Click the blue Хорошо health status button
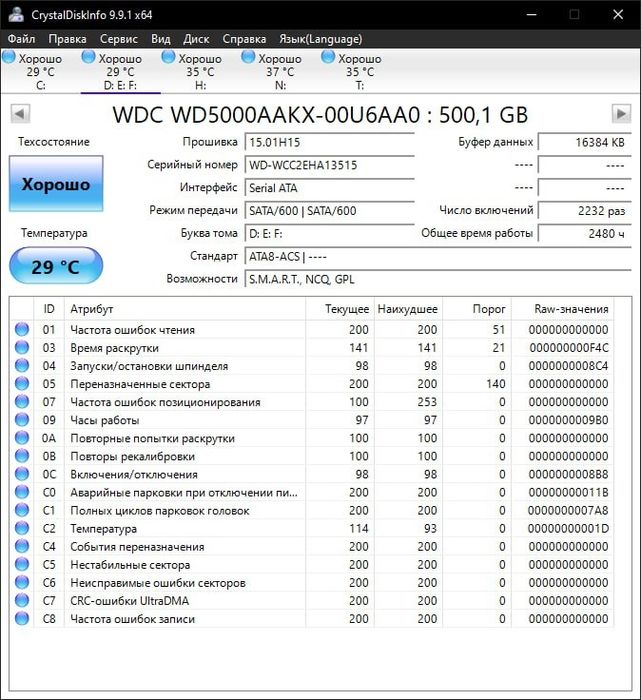Image resolution: width=641 pixels, height=700 pixels. click(56, 183)
